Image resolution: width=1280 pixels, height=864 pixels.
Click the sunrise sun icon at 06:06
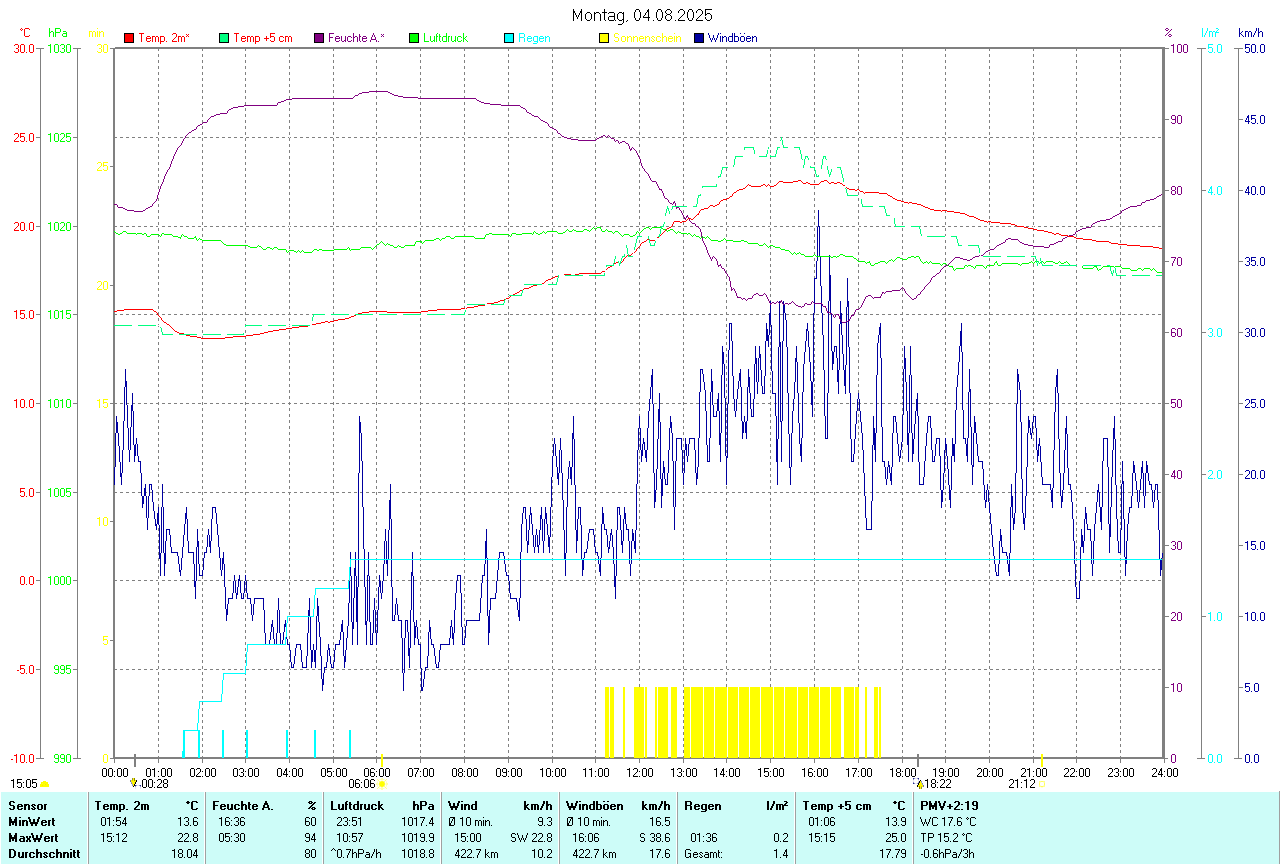coord(382,785)
